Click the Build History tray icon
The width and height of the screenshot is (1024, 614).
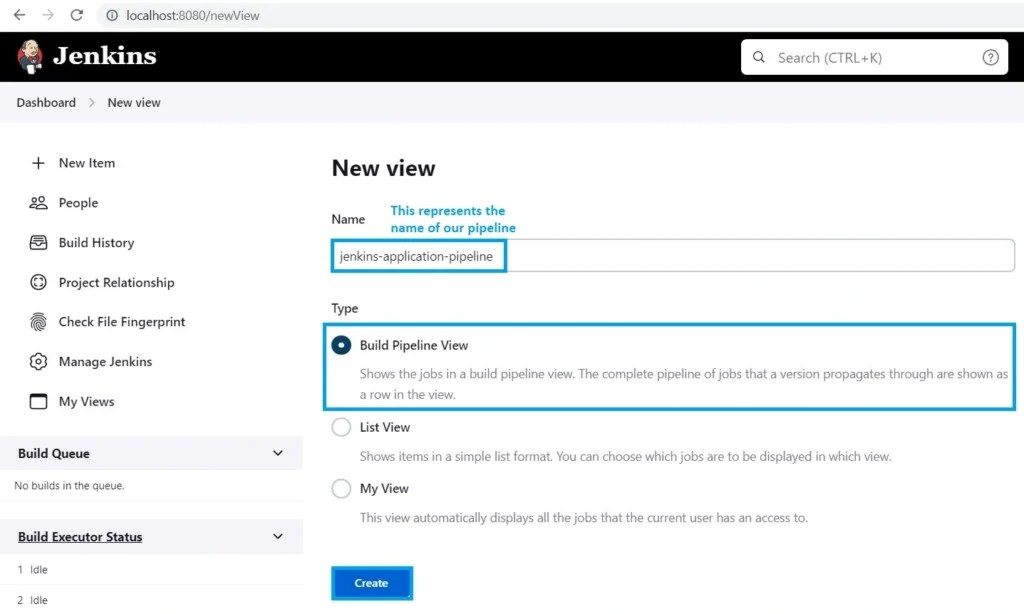39,242
